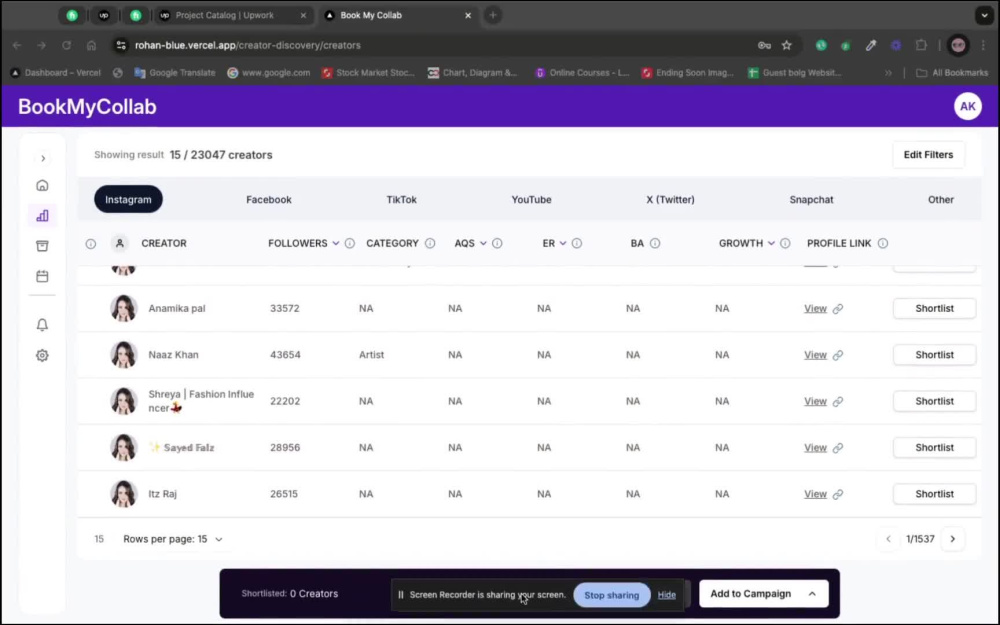Screen dimensions: 1000x625
Task: Go to the next page of results
Action: 952,539
